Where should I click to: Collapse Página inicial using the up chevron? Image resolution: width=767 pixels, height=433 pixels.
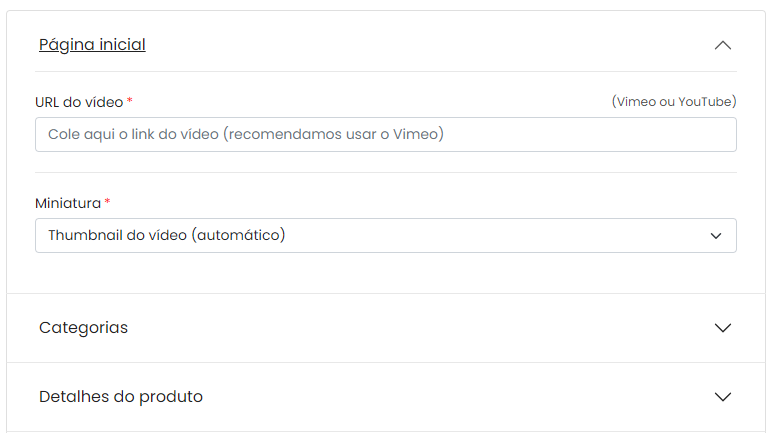[x=722, y=46]
